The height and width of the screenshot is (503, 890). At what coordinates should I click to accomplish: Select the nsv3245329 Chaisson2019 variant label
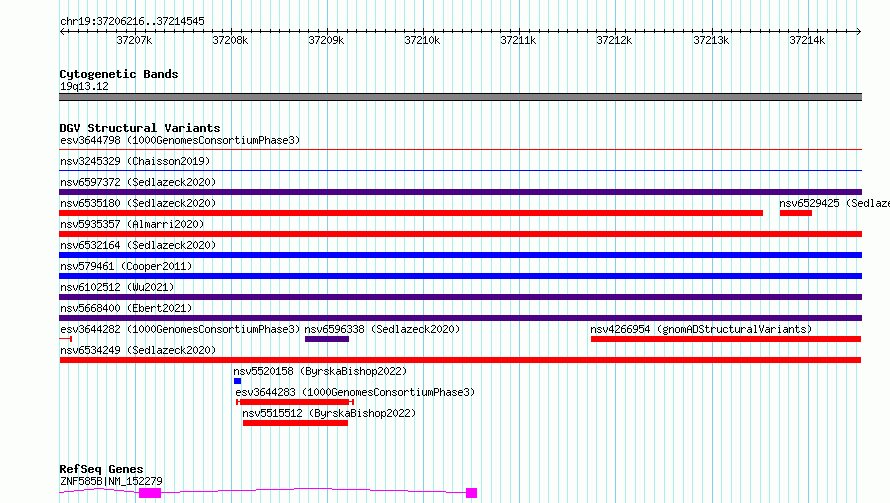point(135,161)
